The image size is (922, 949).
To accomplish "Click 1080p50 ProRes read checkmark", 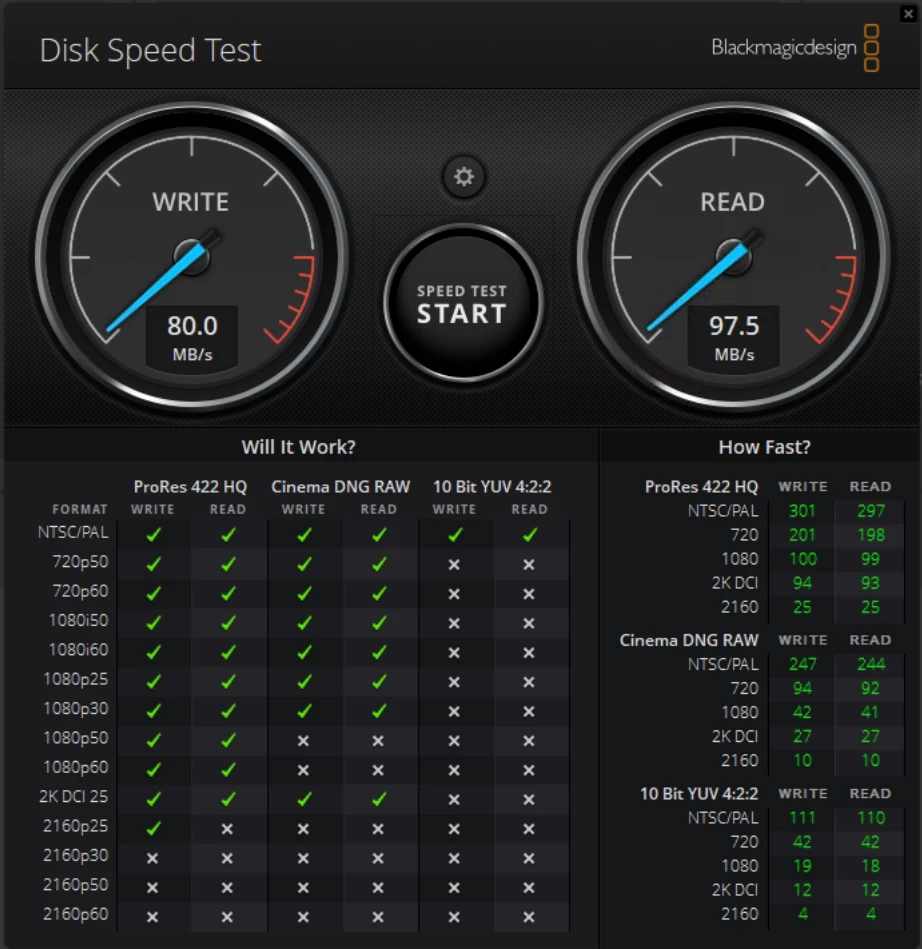I will pos(228,740).
